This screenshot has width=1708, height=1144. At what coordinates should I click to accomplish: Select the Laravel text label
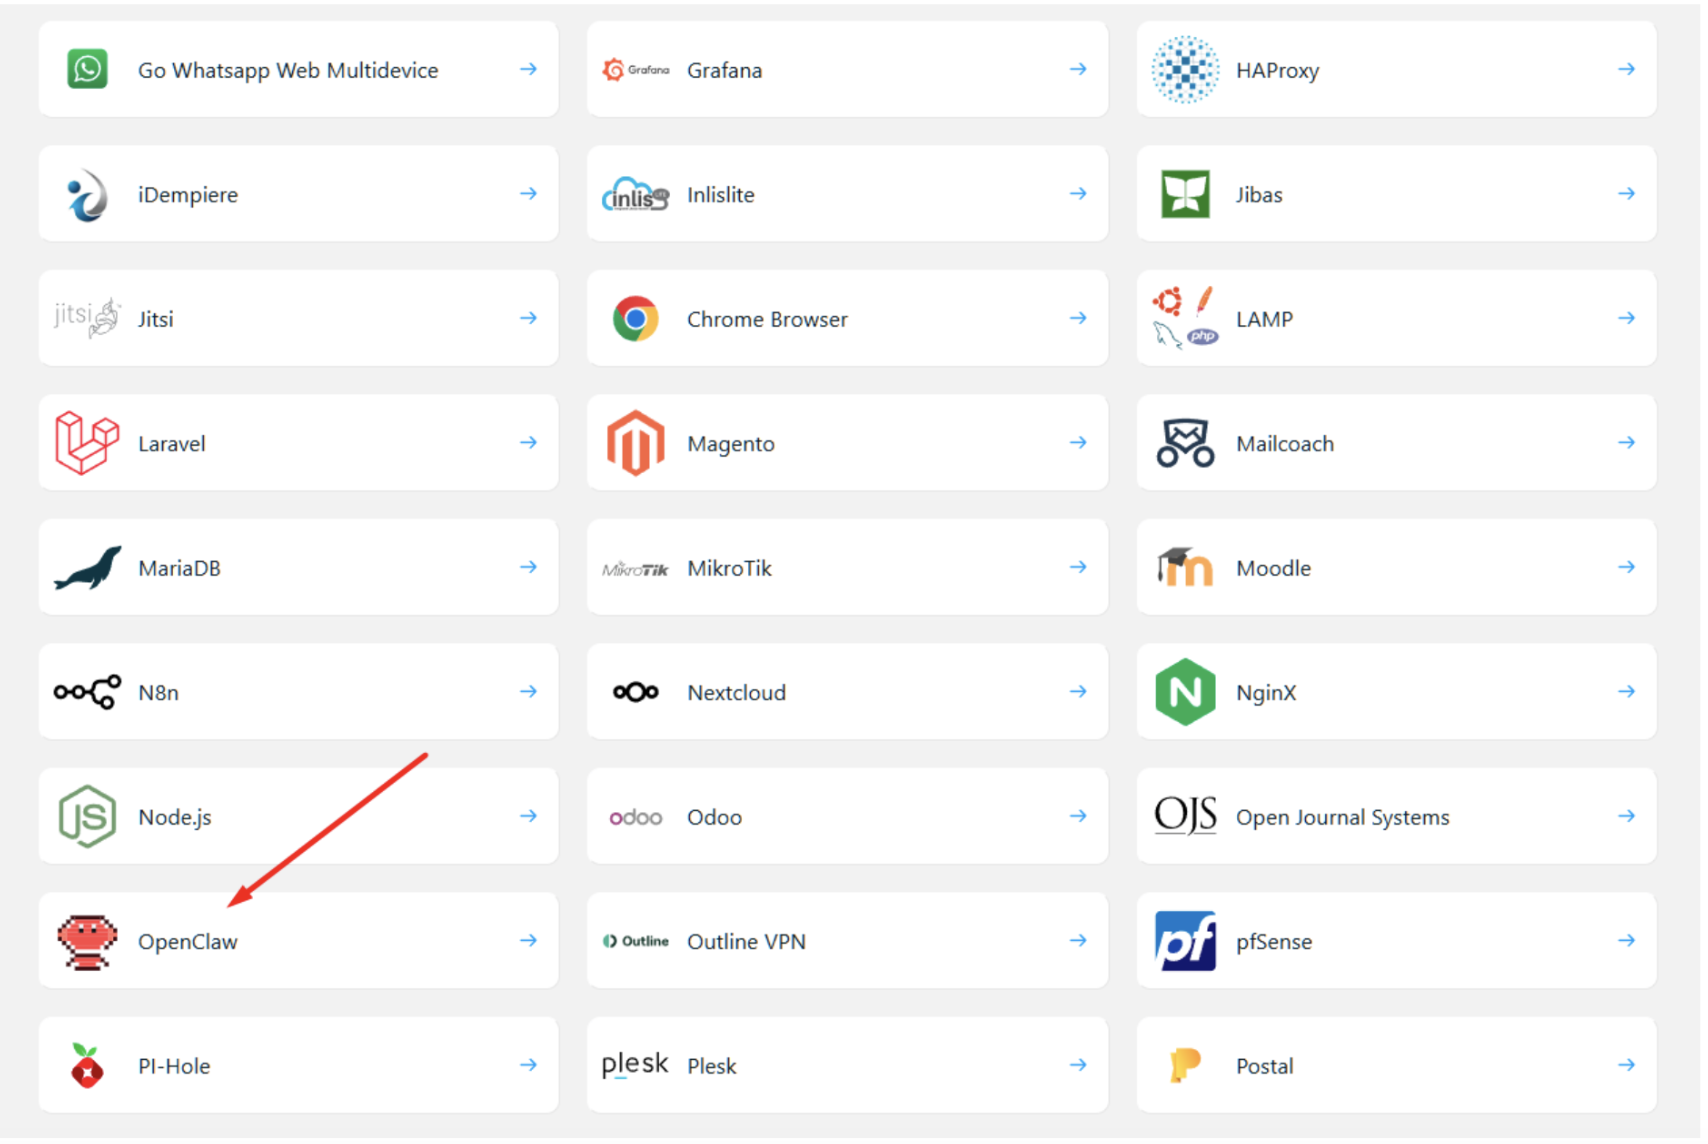tap(171, 444)
